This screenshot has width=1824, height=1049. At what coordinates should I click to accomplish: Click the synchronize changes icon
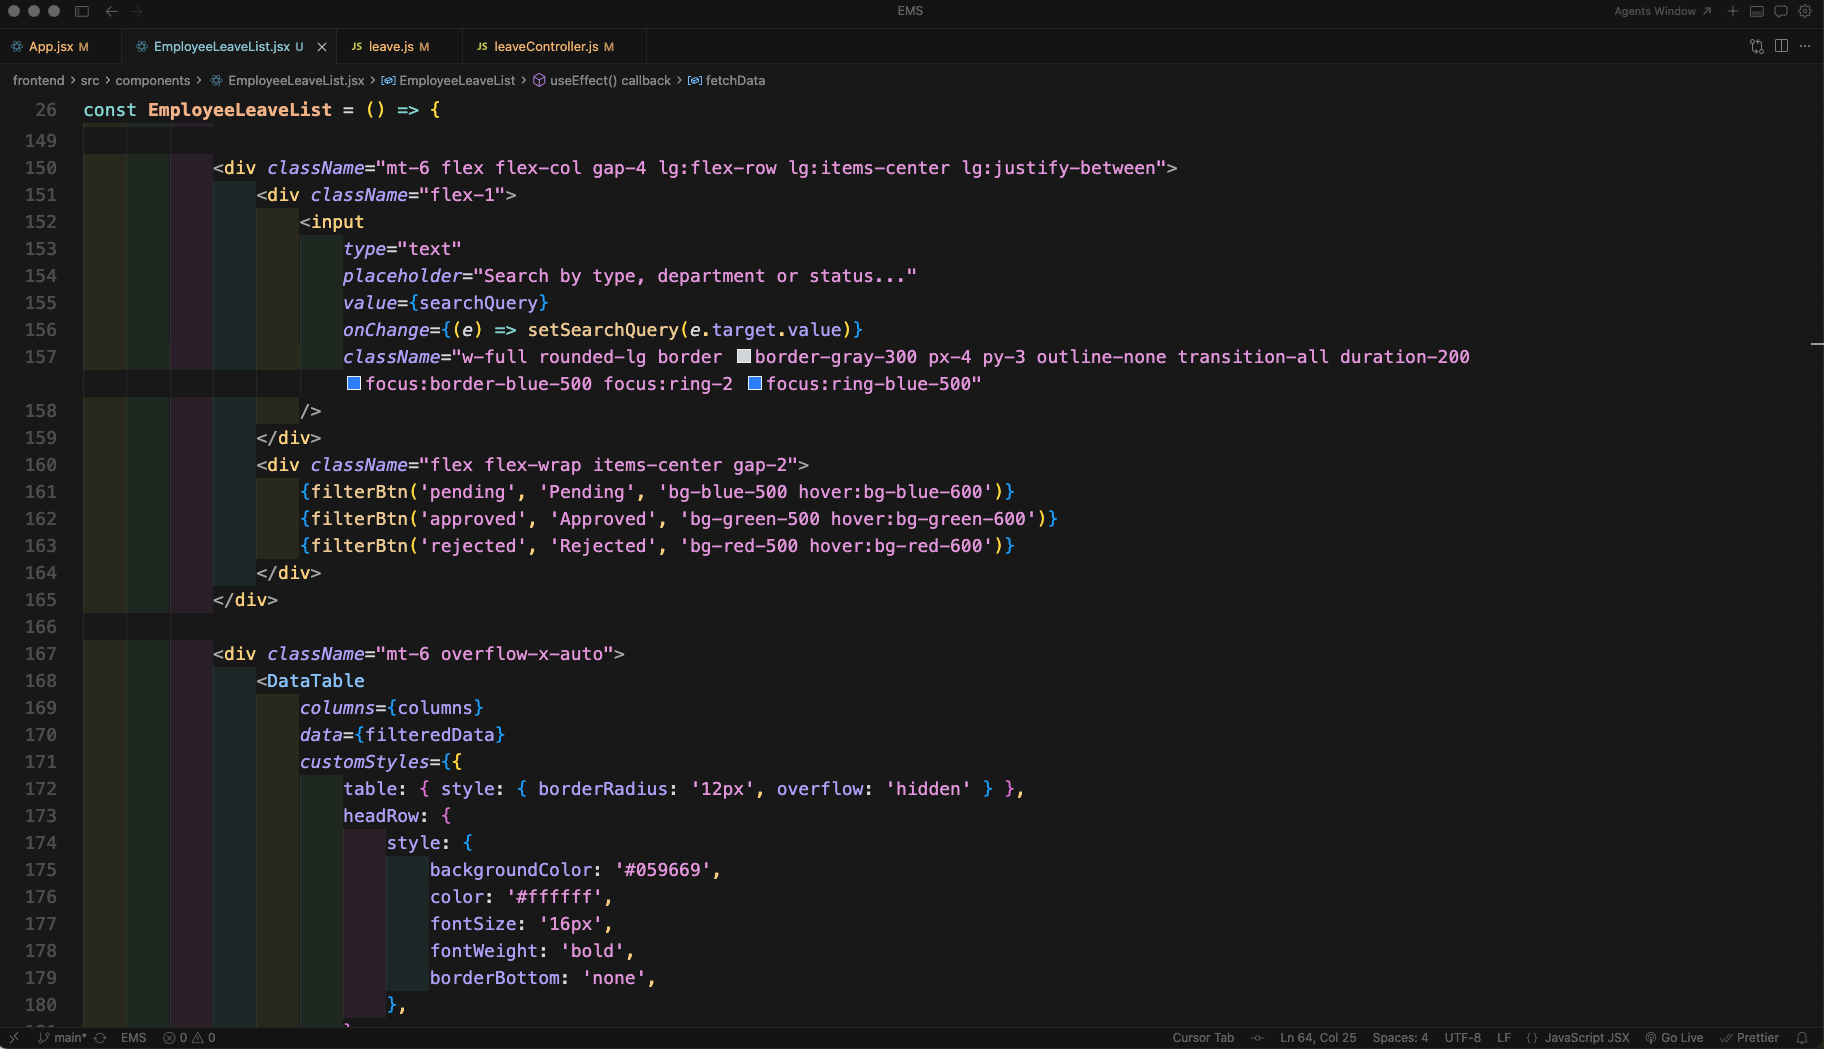tap(100, 1038)
